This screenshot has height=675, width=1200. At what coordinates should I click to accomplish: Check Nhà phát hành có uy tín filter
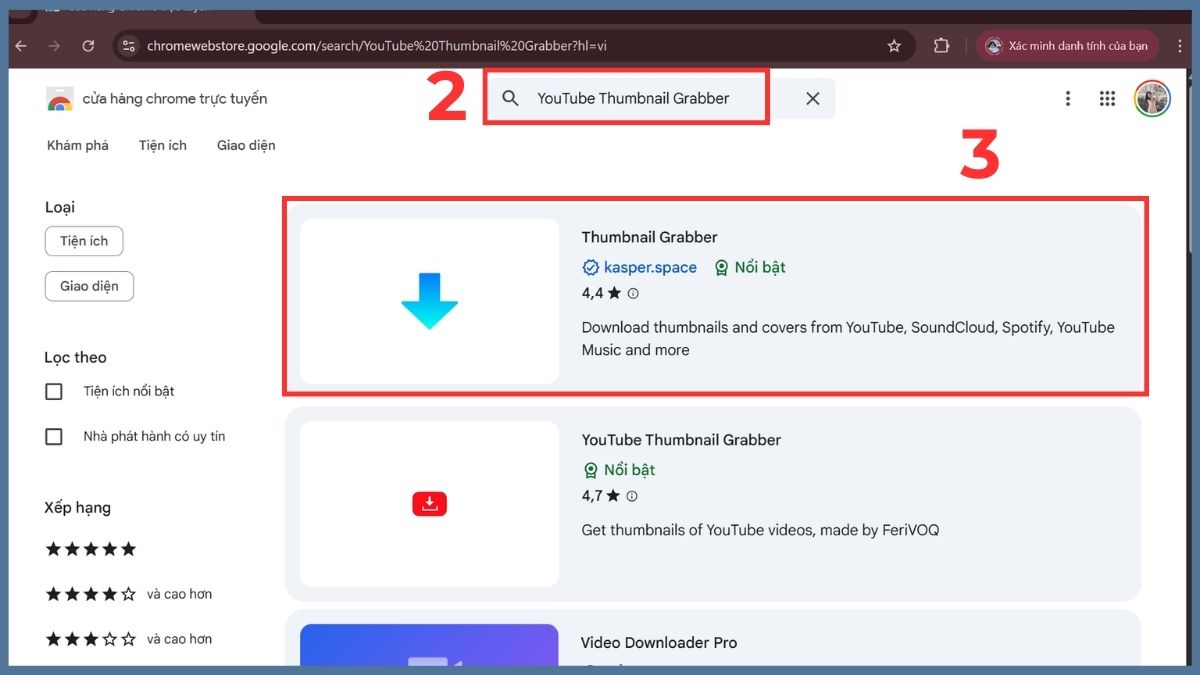[x=54, y=436]
